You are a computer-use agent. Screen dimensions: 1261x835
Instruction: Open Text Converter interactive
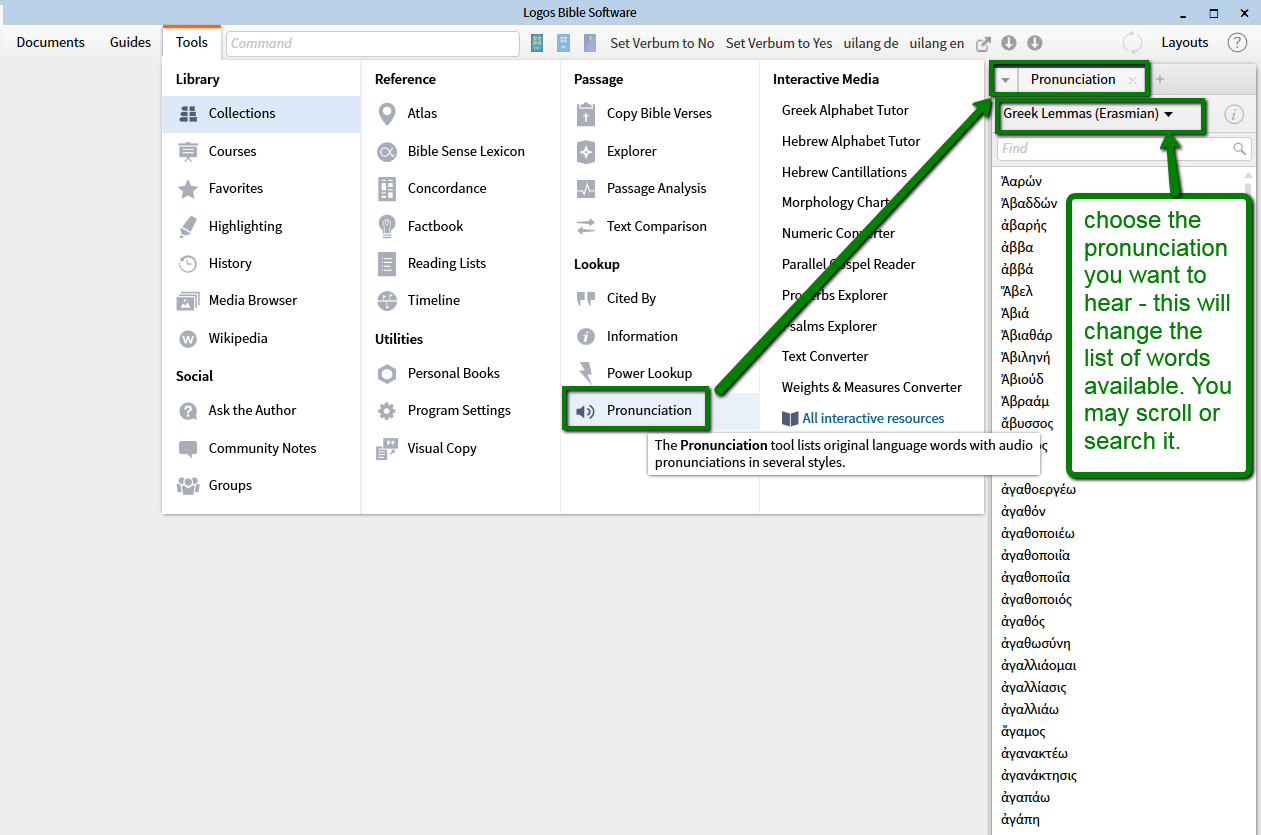point(825,356)
